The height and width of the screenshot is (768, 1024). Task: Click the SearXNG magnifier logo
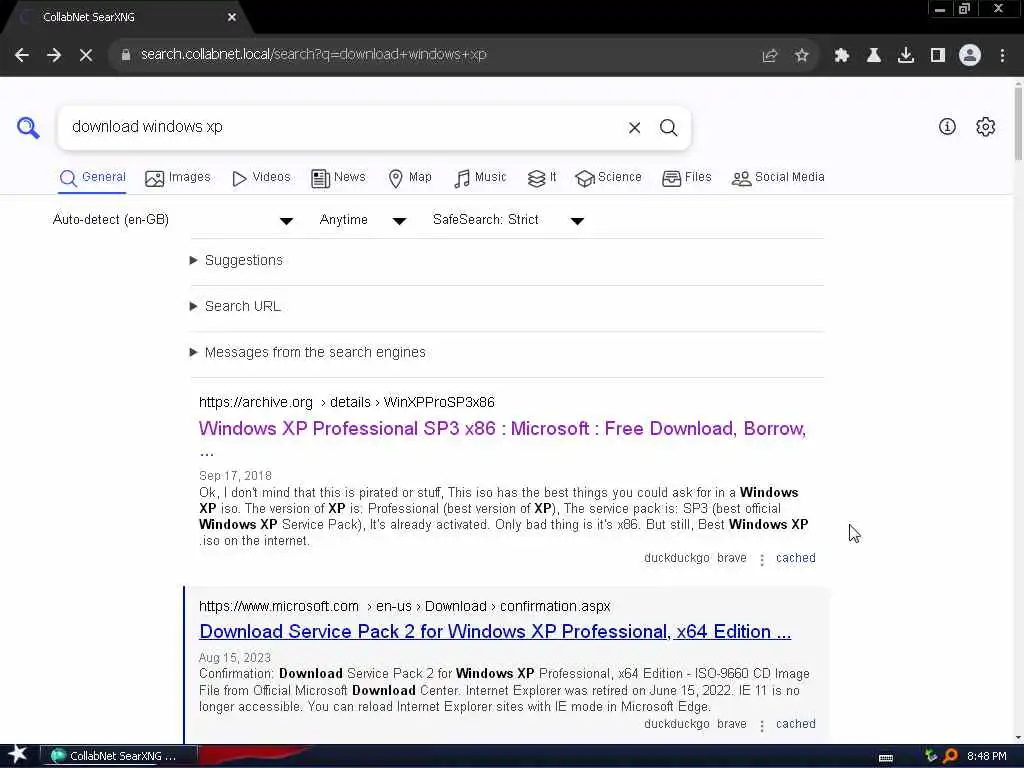point(28,127)
